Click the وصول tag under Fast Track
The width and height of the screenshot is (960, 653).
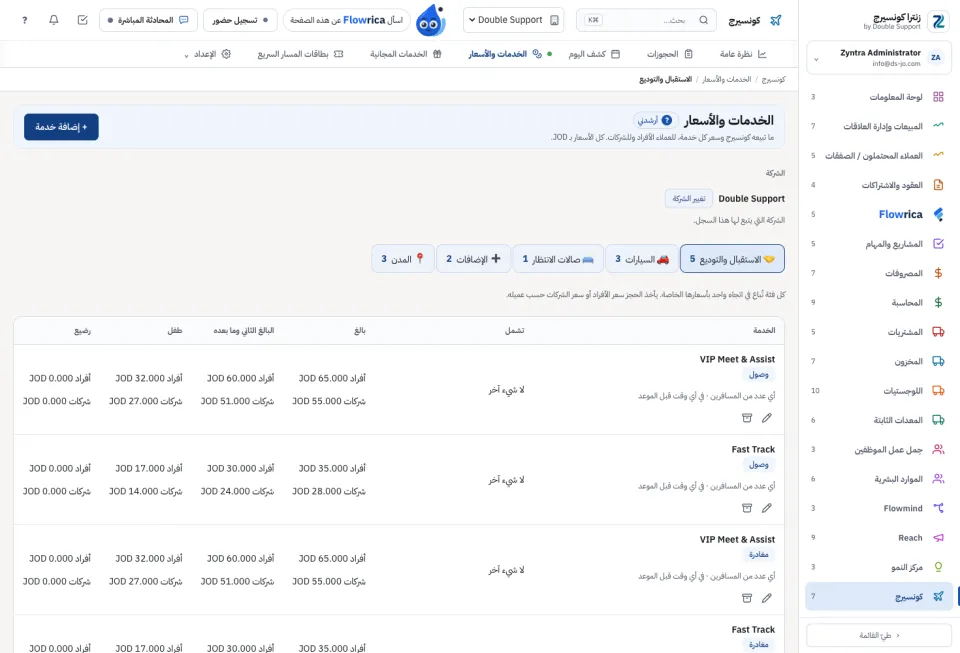pyautogui.click(x=759, y=465)
